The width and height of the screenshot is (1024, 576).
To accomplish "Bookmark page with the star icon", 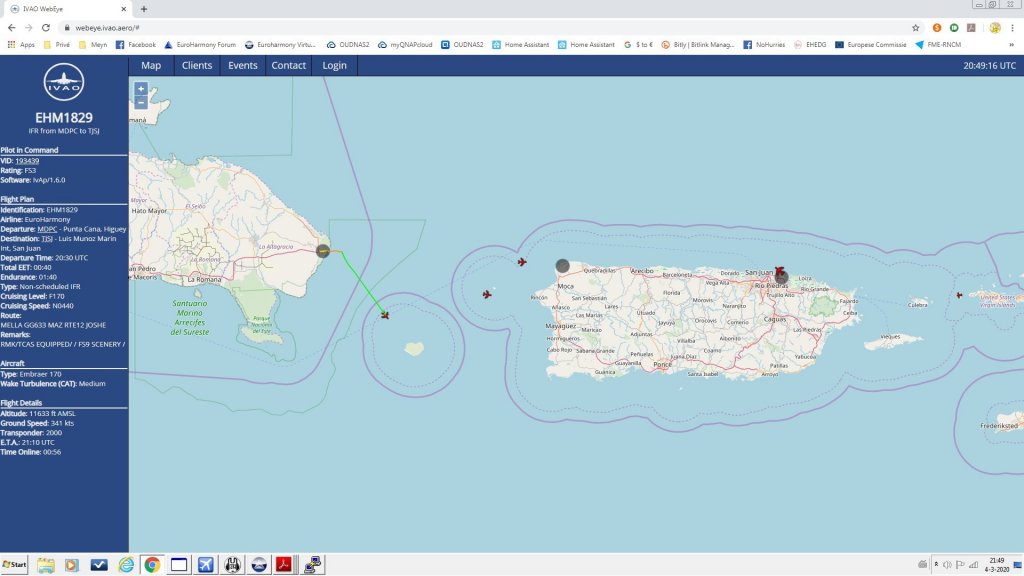I will (915, 28).
